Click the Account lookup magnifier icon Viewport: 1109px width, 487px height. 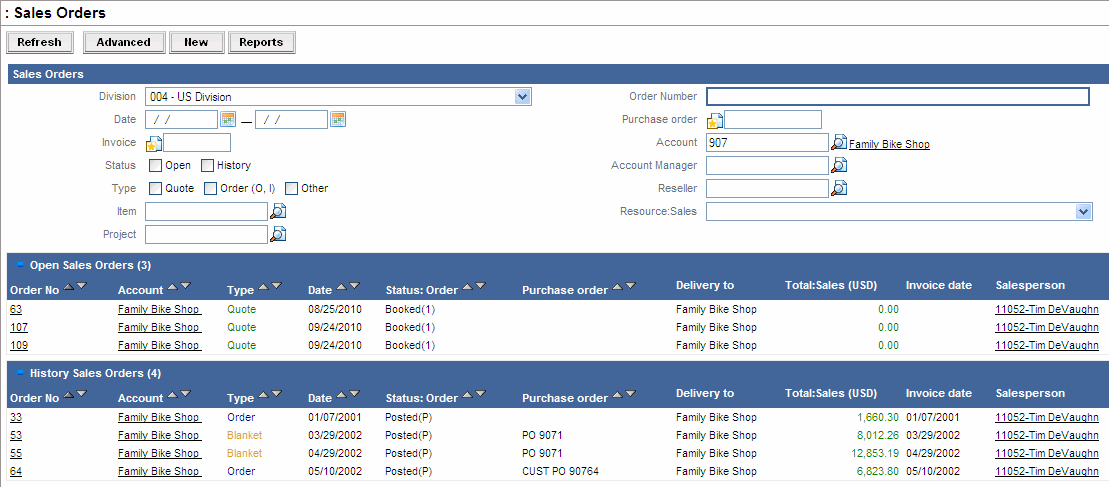pyautogui.click(x=839, y=143)
